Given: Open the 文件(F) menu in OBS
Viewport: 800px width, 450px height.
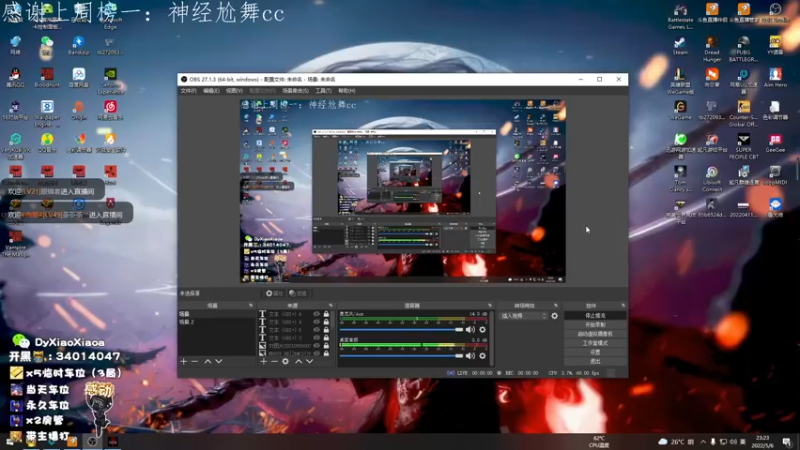Looking at the screenshot, I should pos(188,91).
